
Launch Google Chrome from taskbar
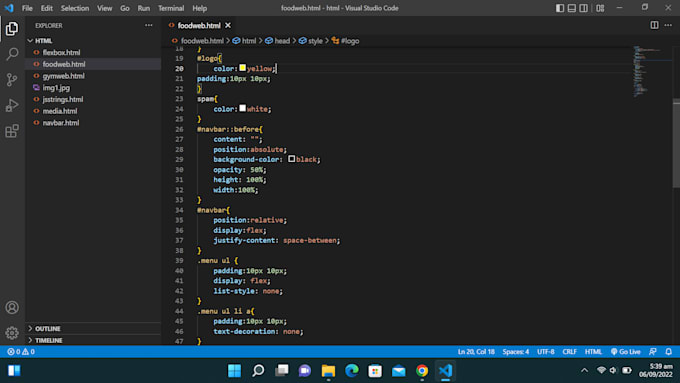click(x=422, y=370)
